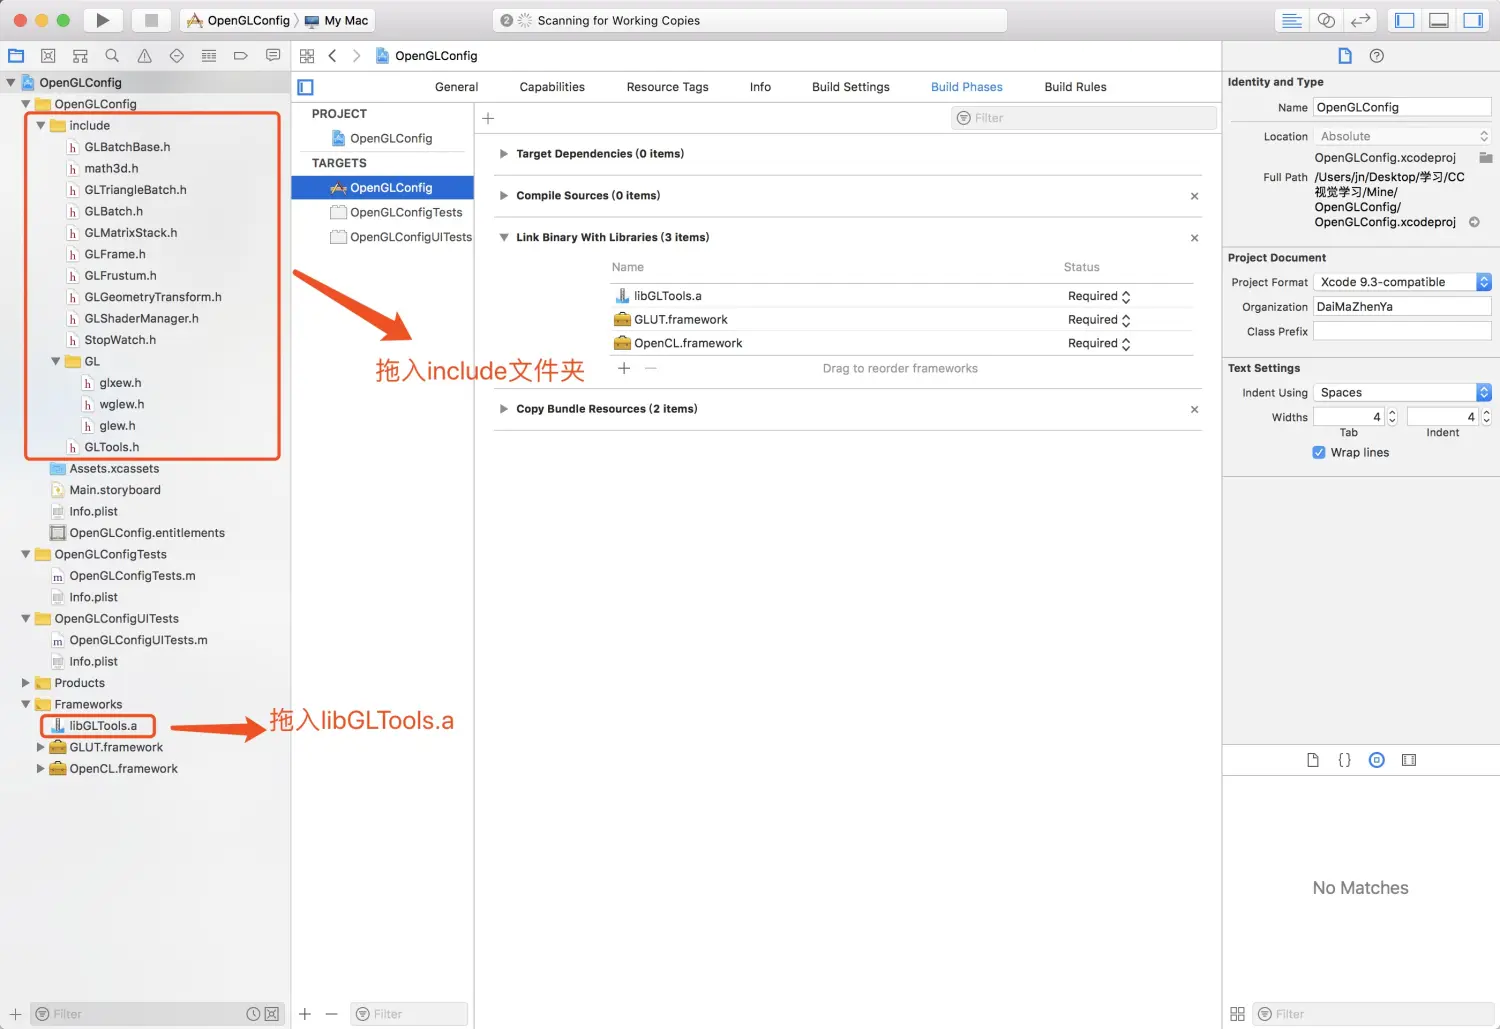Image resolution: width=1500 pixels, height=1029 pixels.
Task: Toggle the Debug area visibility
Action: 1439,20
